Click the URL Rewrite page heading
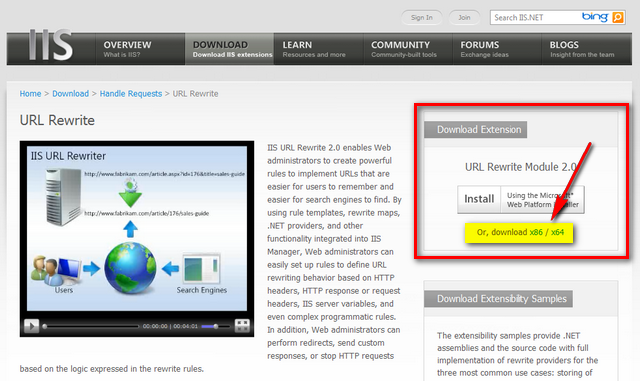The width and height of the screenshot is (640, 381). pyautogui.click(x=57, y=120)
